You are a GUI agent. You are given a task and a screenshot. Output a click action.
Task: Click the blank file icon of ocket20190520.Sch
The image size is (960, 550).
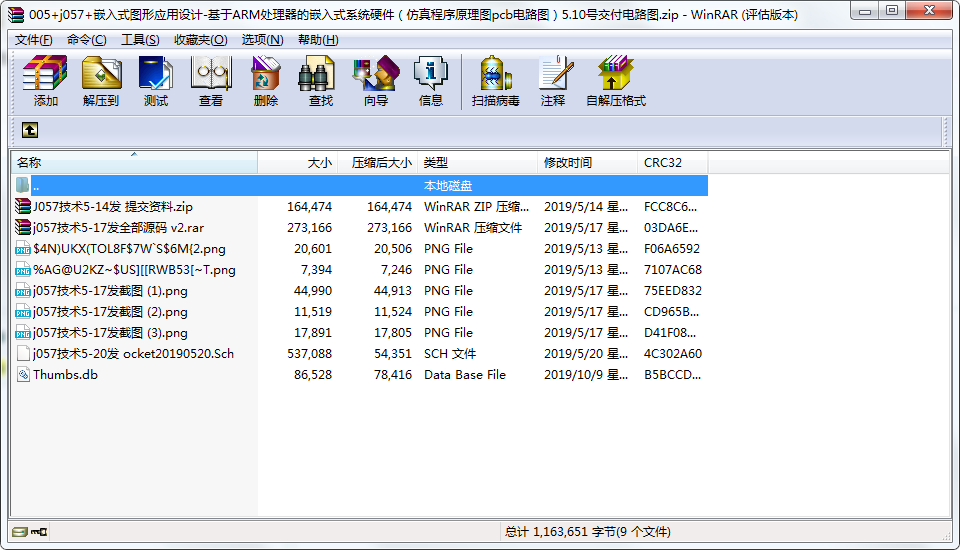coord(23,353)
